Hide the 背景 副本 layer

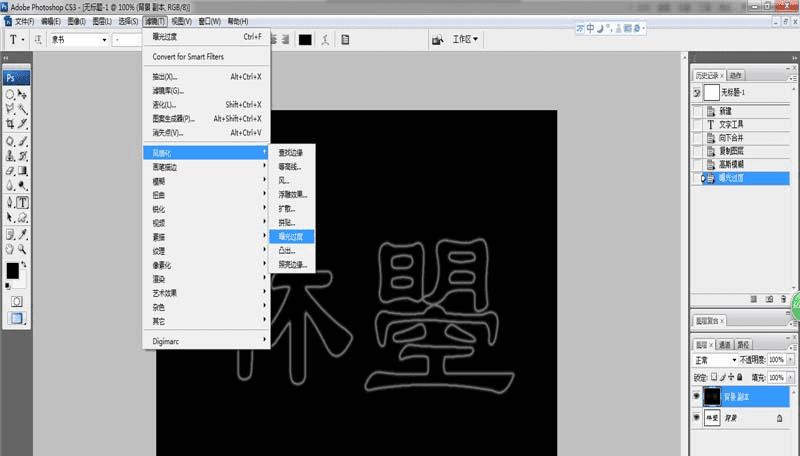(x=696, y=396)
